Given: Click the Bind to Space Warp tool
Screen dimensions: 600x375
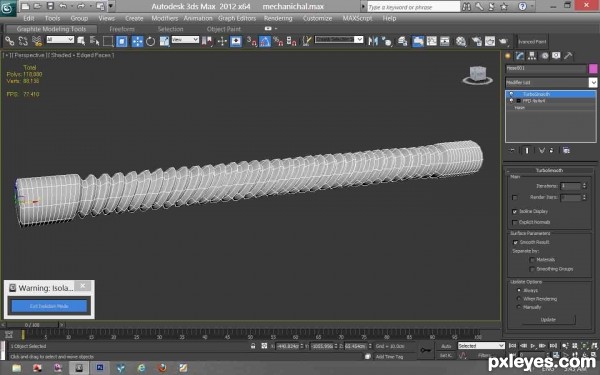Looking at the screenshot, I should pos(37,41).
